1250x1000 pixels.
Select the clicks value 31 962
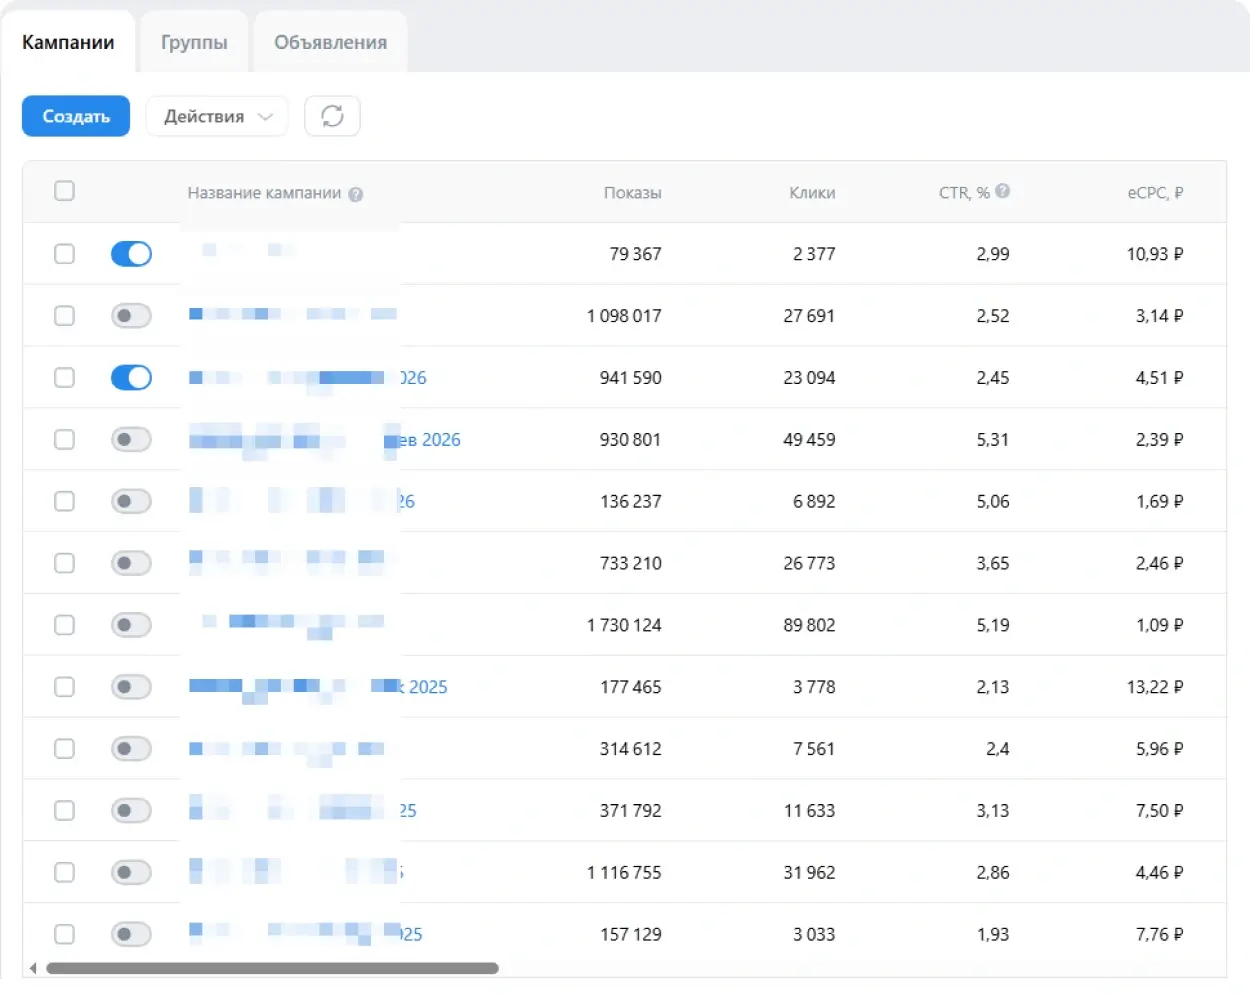click(809, 873)
